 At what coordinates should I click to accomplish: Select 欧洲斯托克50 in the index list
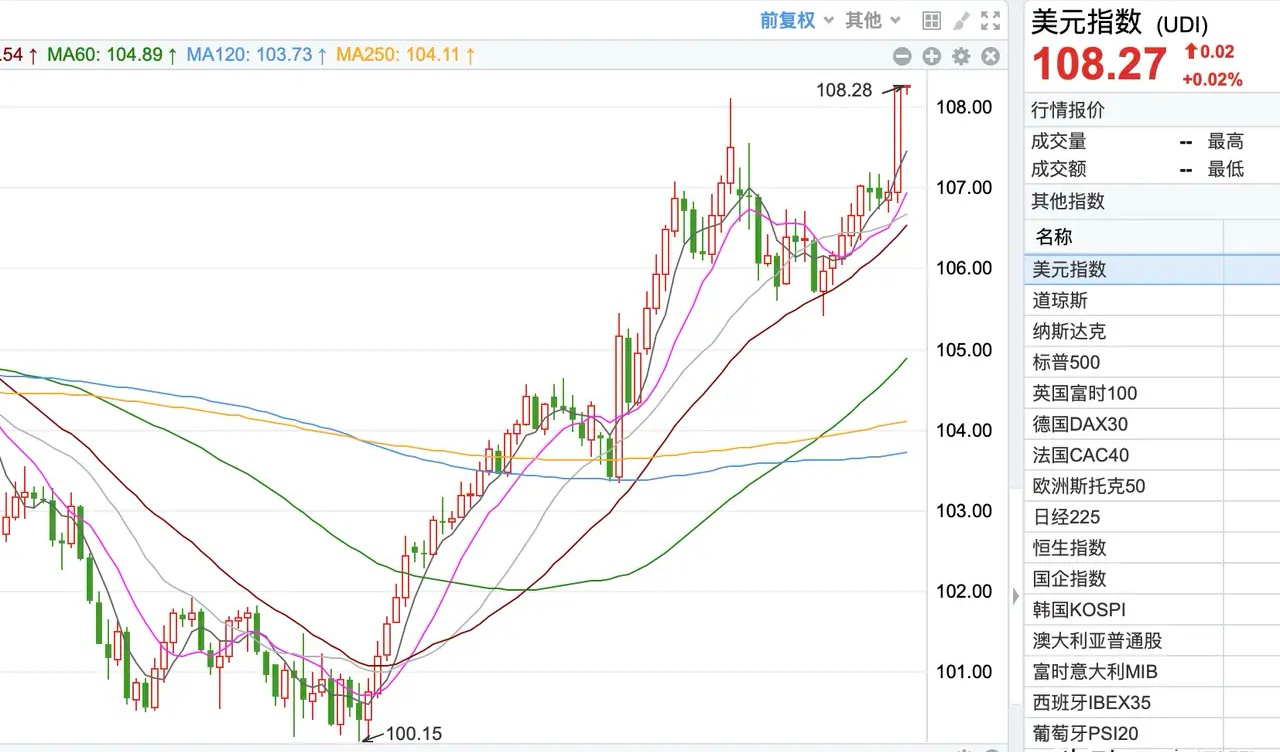(1152, 486)
